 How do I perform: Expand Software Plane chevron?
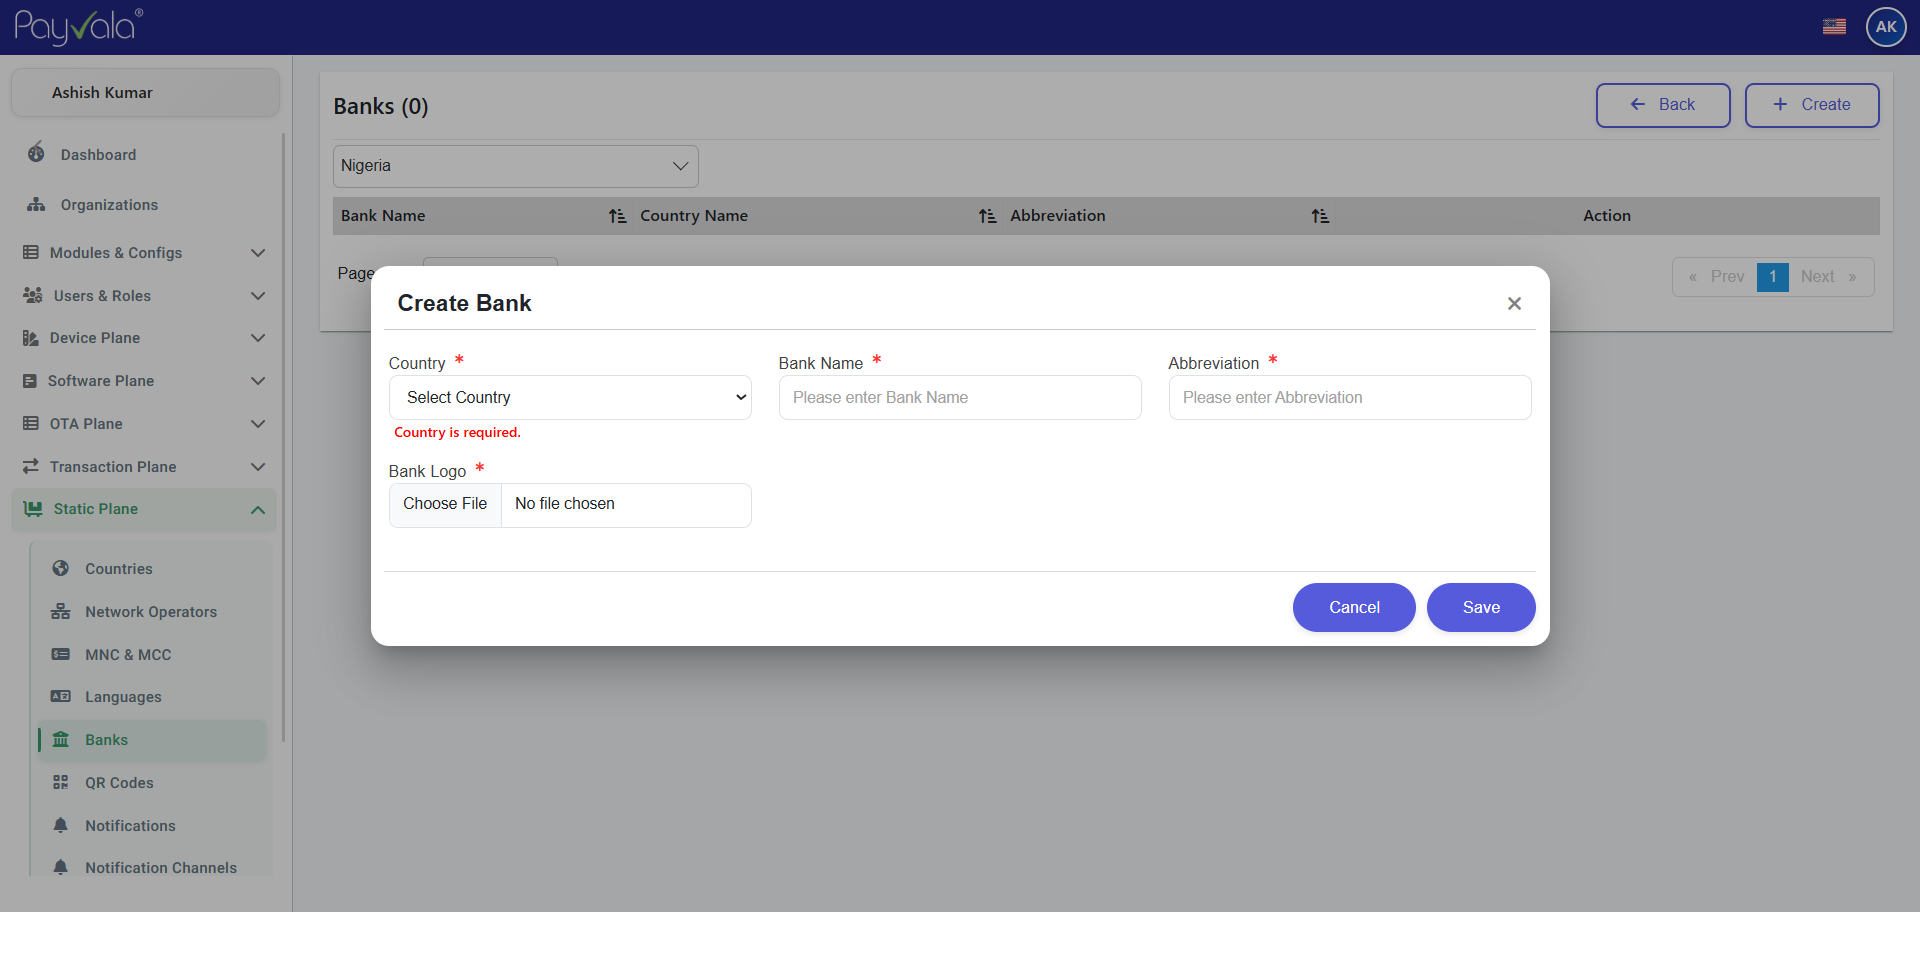tap(258, 381)
